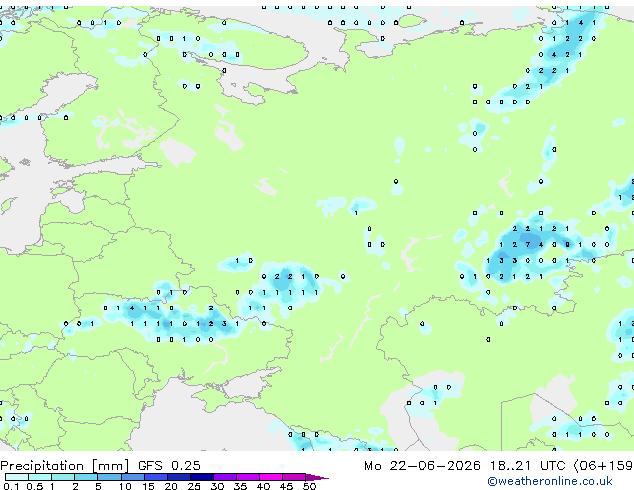Click the 20–25 mm legend swatch
The image size is (634, 490).
(178, 477)
